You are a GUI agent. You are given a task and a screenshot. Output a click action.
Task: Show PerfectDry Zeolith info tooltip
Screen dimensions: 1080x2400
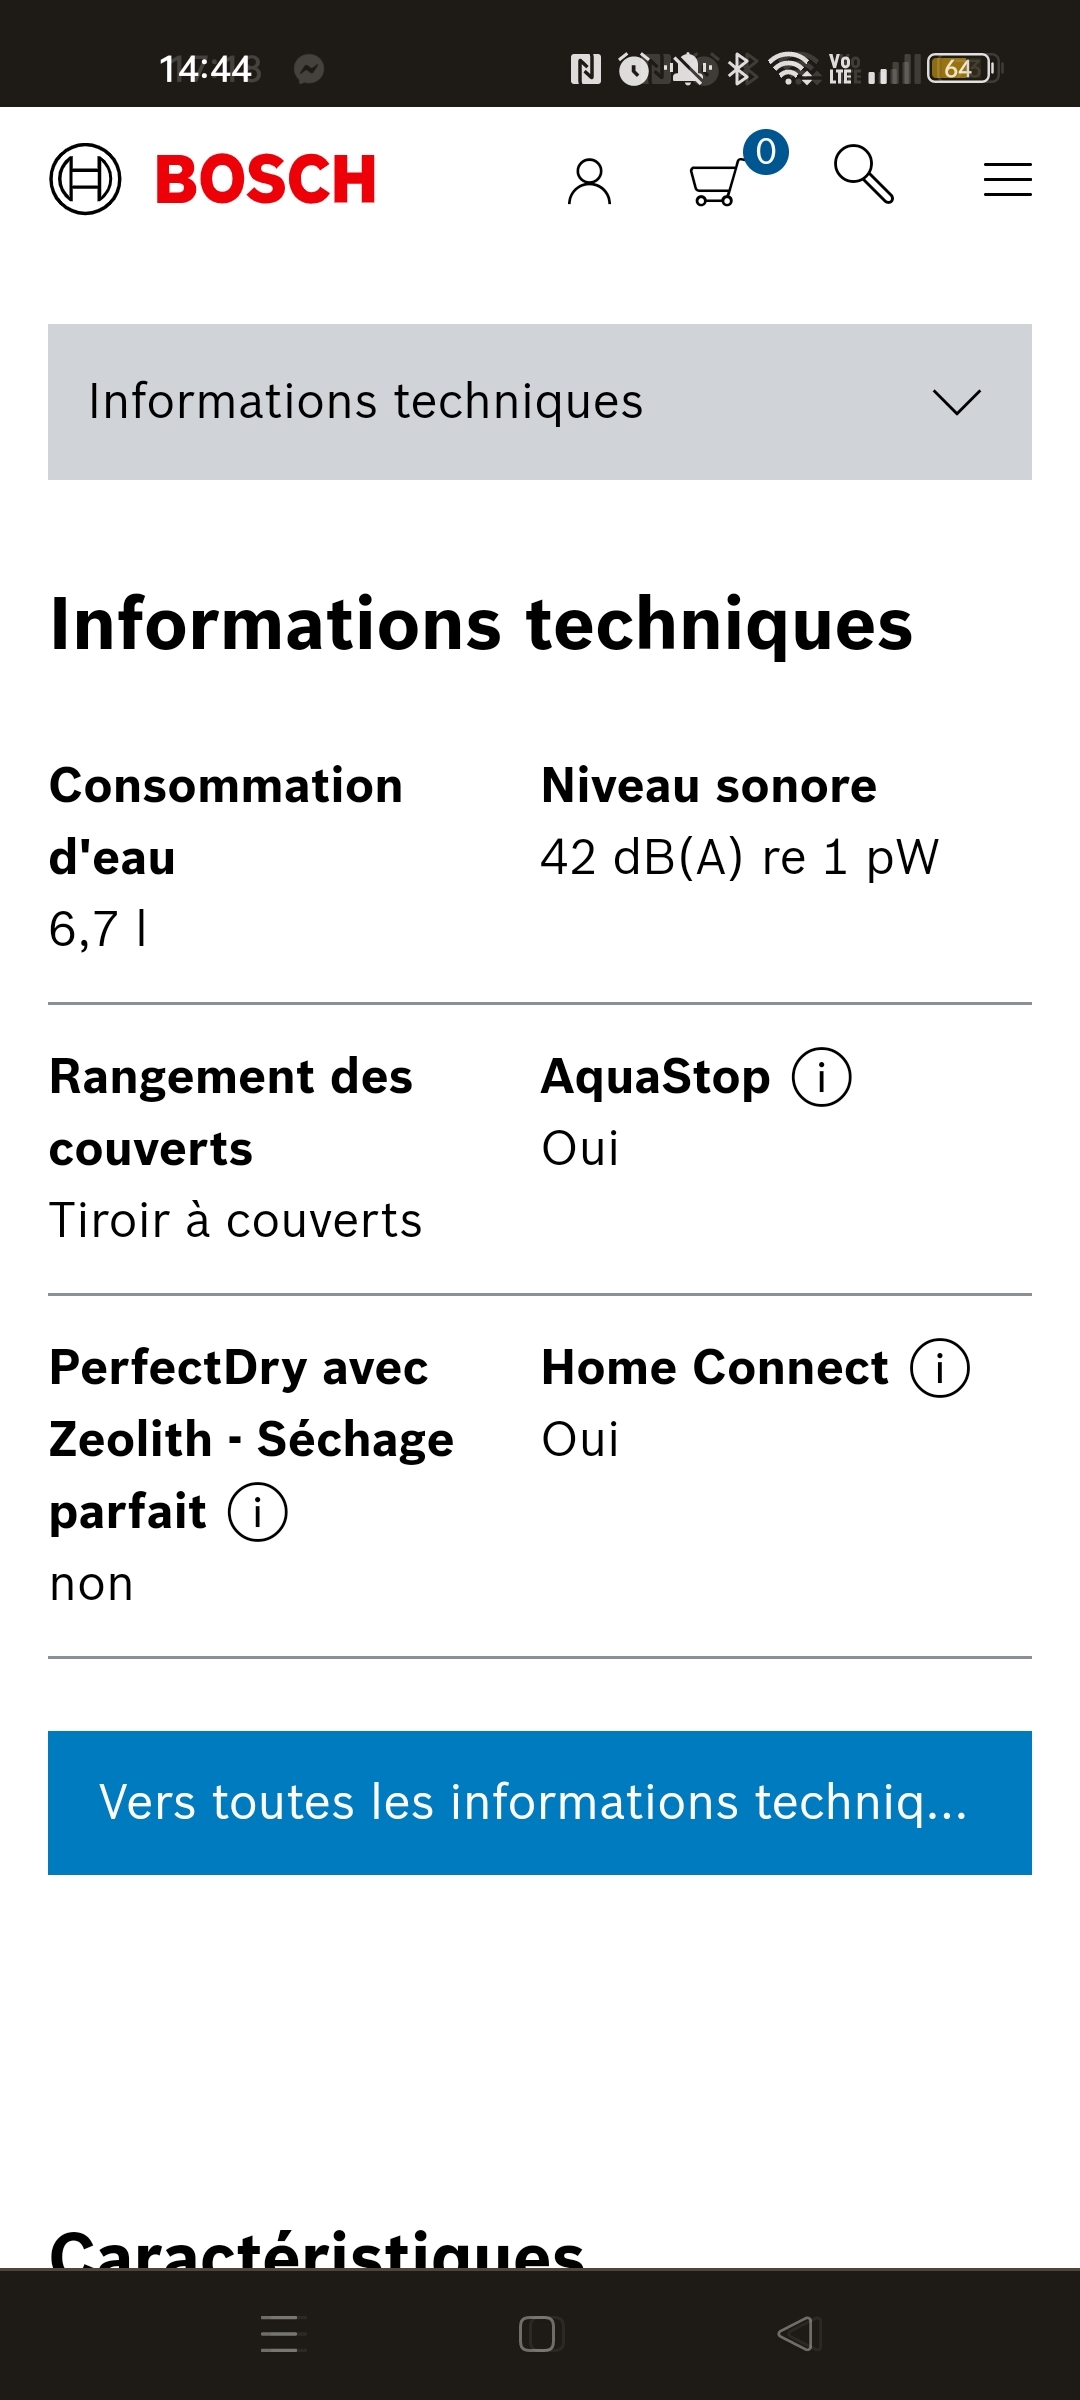[257, 1512]
